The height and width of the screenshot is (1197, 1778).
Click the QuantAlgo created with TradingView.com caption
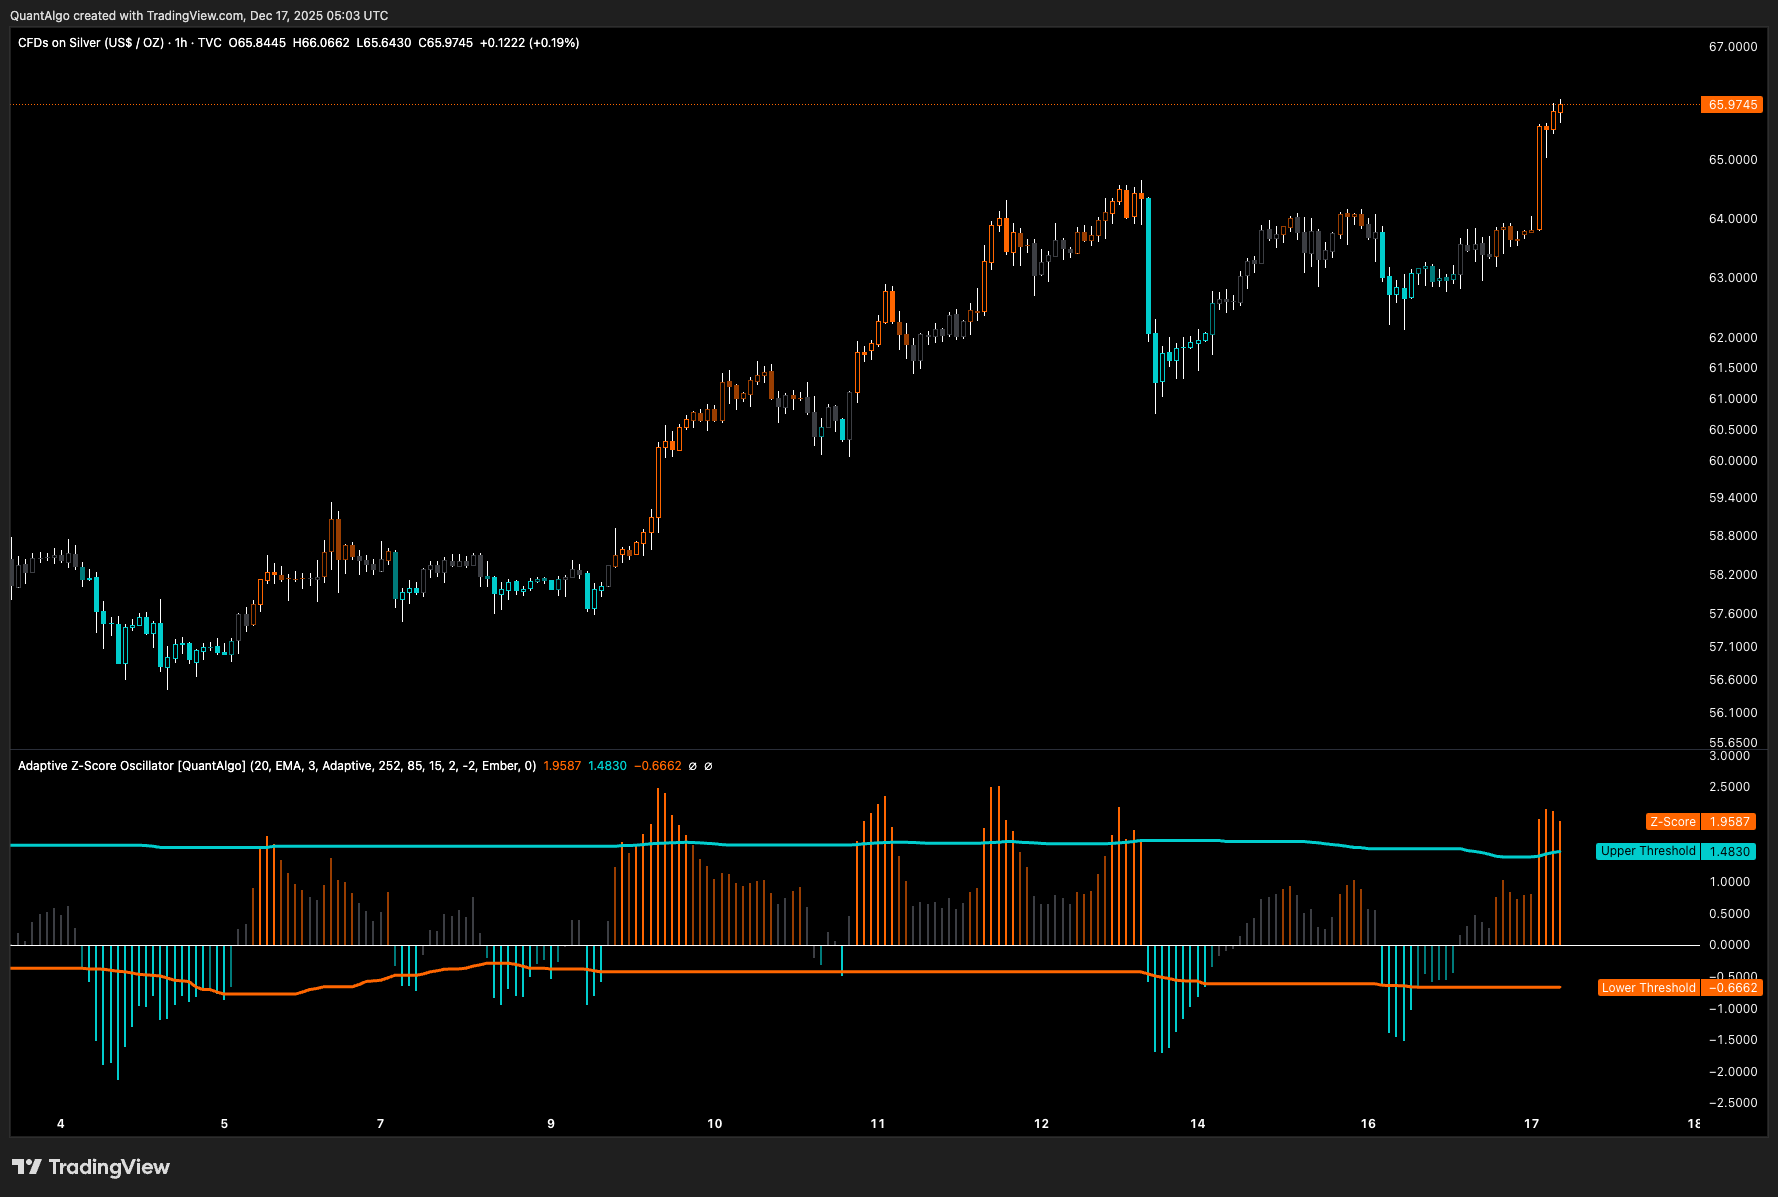point(199,16)
